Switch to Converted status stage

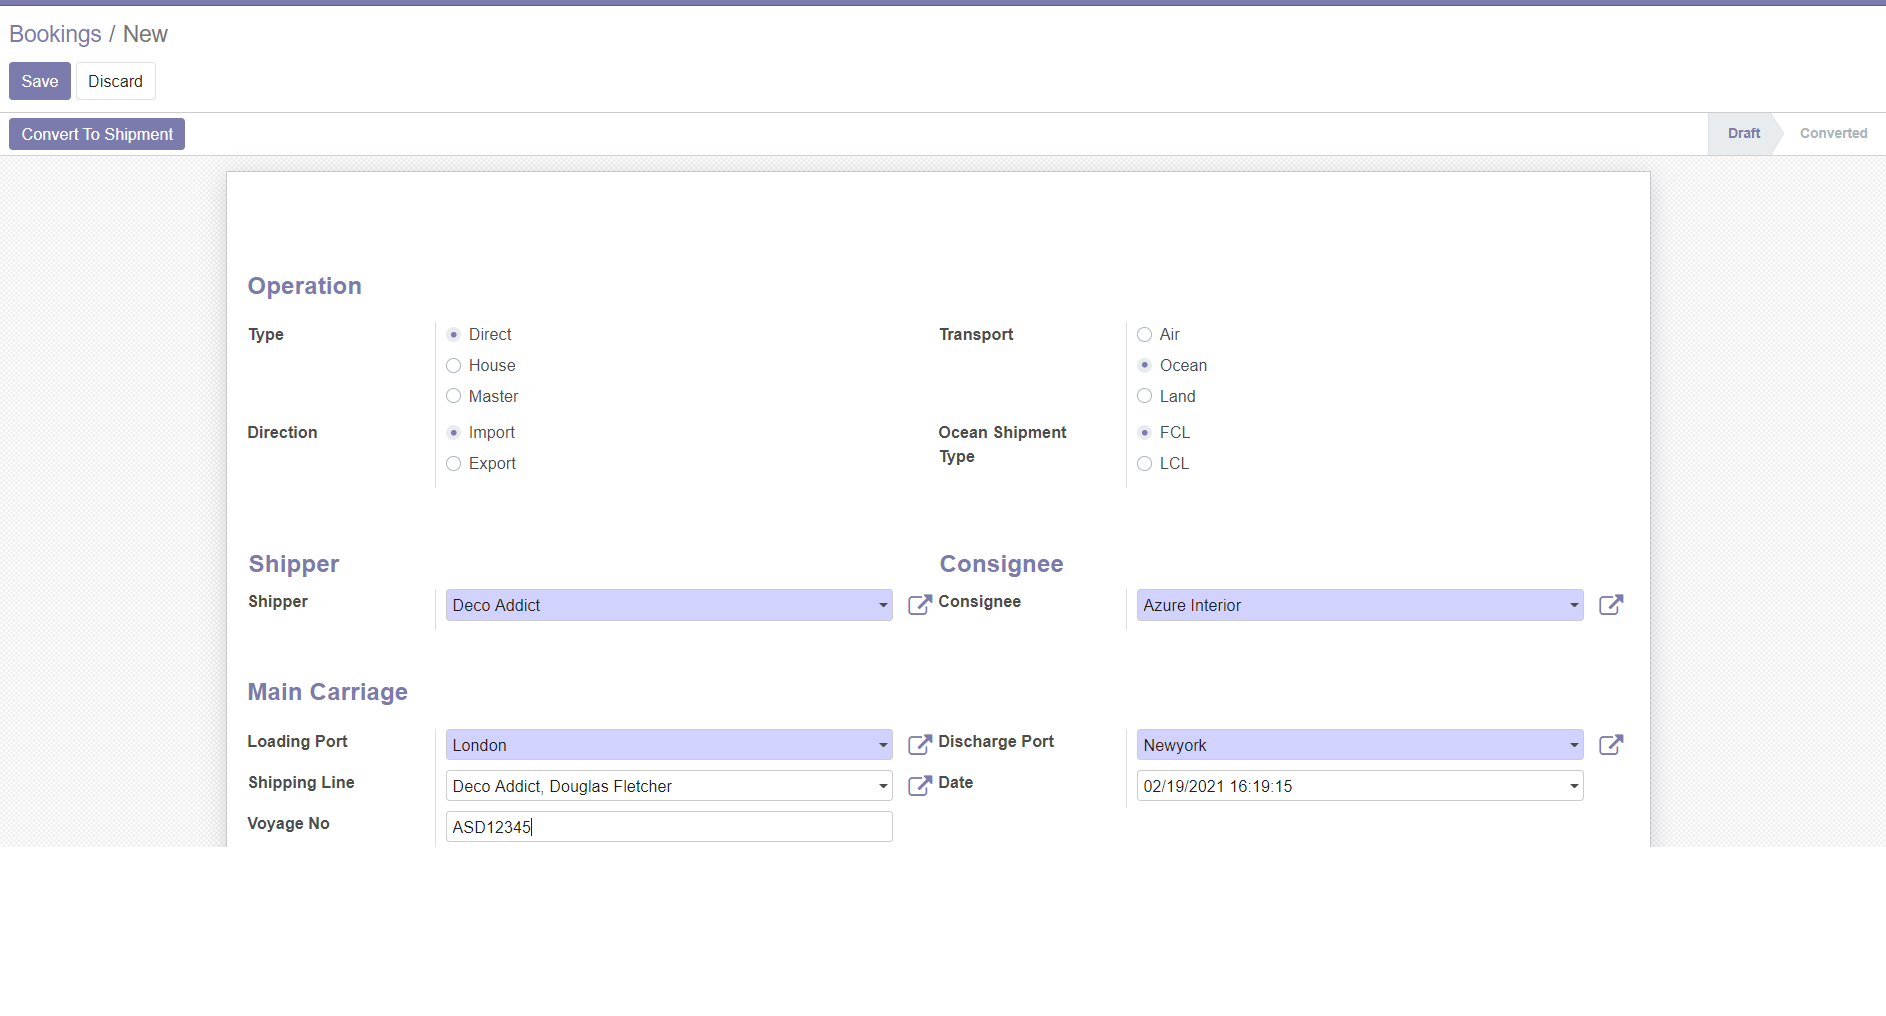coord(1832,133)
